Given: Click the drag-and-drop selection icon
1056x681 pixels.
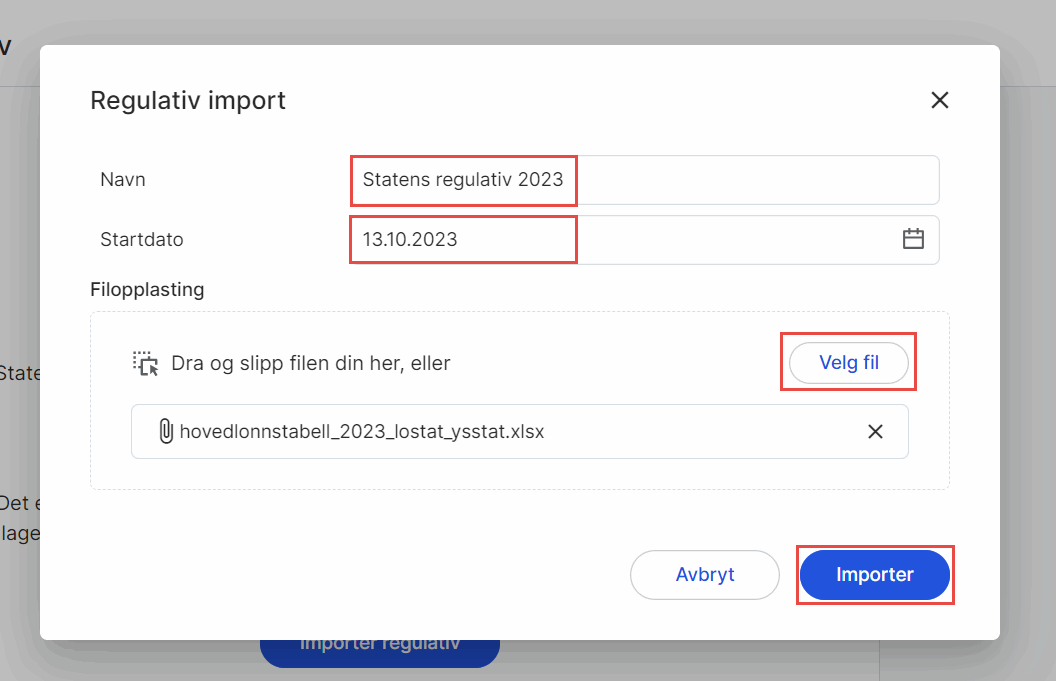Looking at the screenshot, I should coord(145,363).
